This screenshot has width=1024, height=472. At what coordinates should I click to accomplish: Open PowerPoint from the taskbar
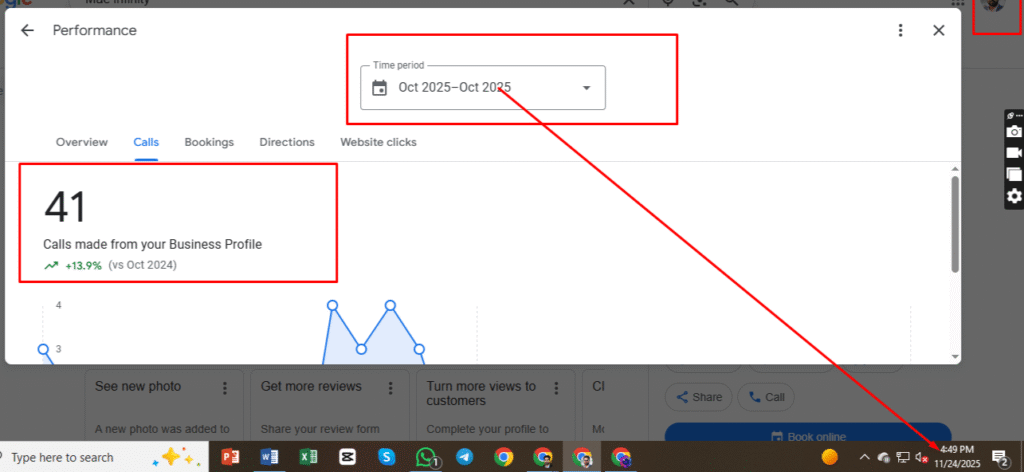231,457
